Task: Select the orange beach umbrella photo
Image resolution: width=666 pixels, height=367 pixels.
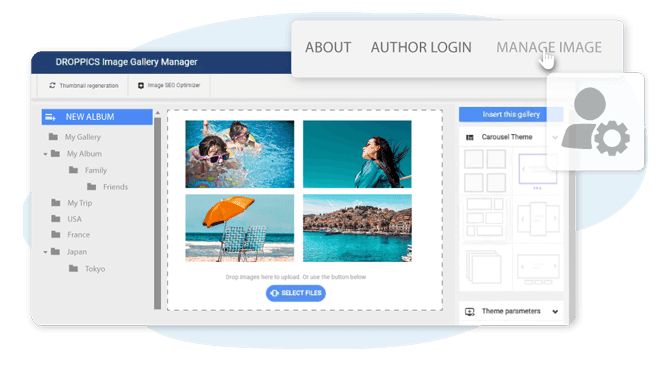Action: point(240,228)
